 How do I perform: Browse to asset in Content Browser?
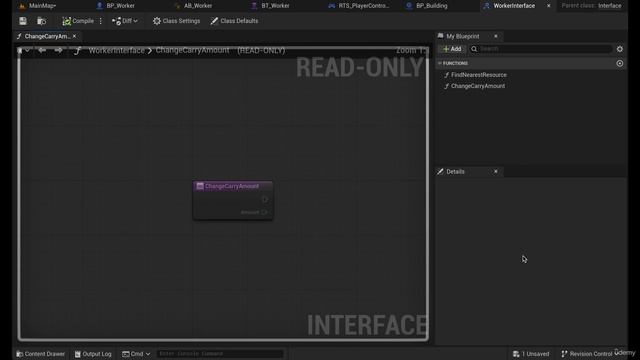click(41, 21)
